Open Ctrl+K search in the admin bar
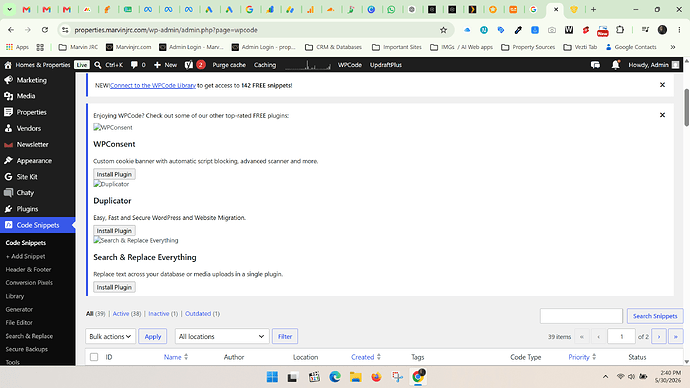The height and width of the screenshot is (388, 690). [x=108, y=65]
